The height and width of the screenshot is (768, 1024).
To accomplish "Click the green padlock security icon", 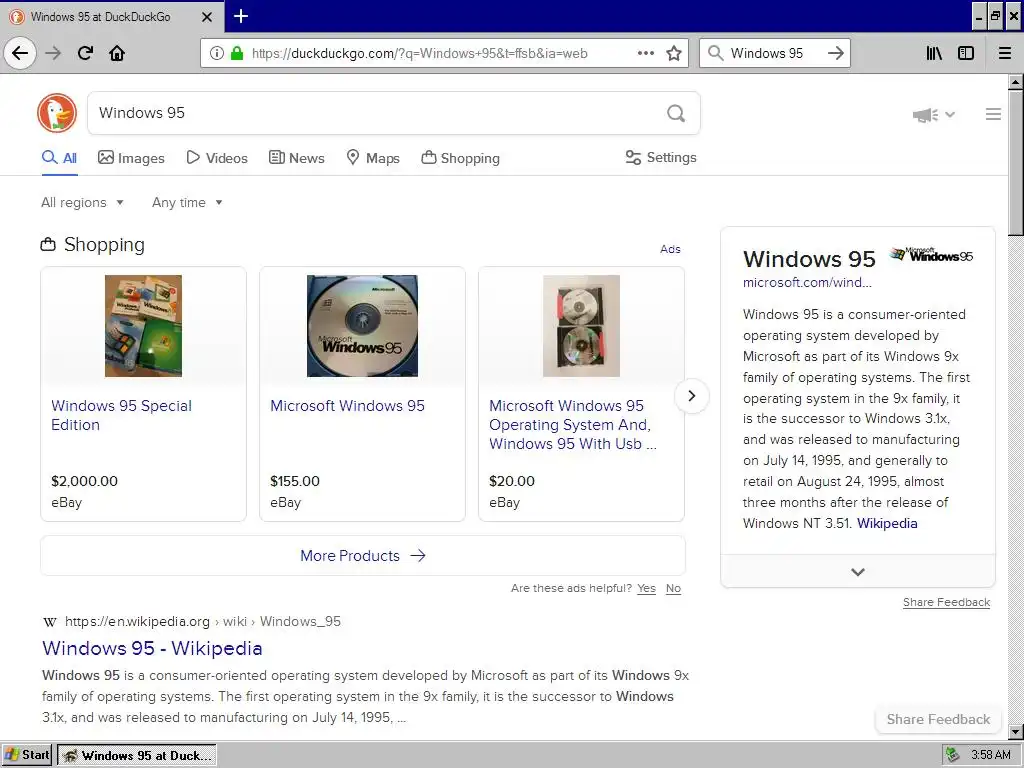I will 237,53.
